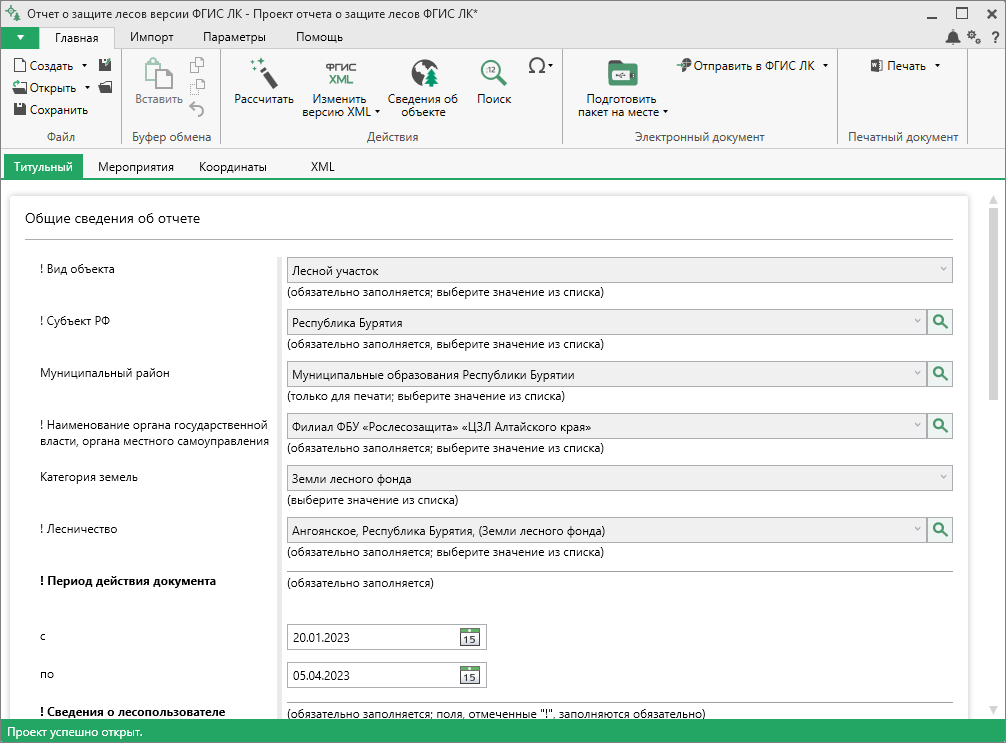Switch to the Параметры ribbon tab

pos(234,37)
